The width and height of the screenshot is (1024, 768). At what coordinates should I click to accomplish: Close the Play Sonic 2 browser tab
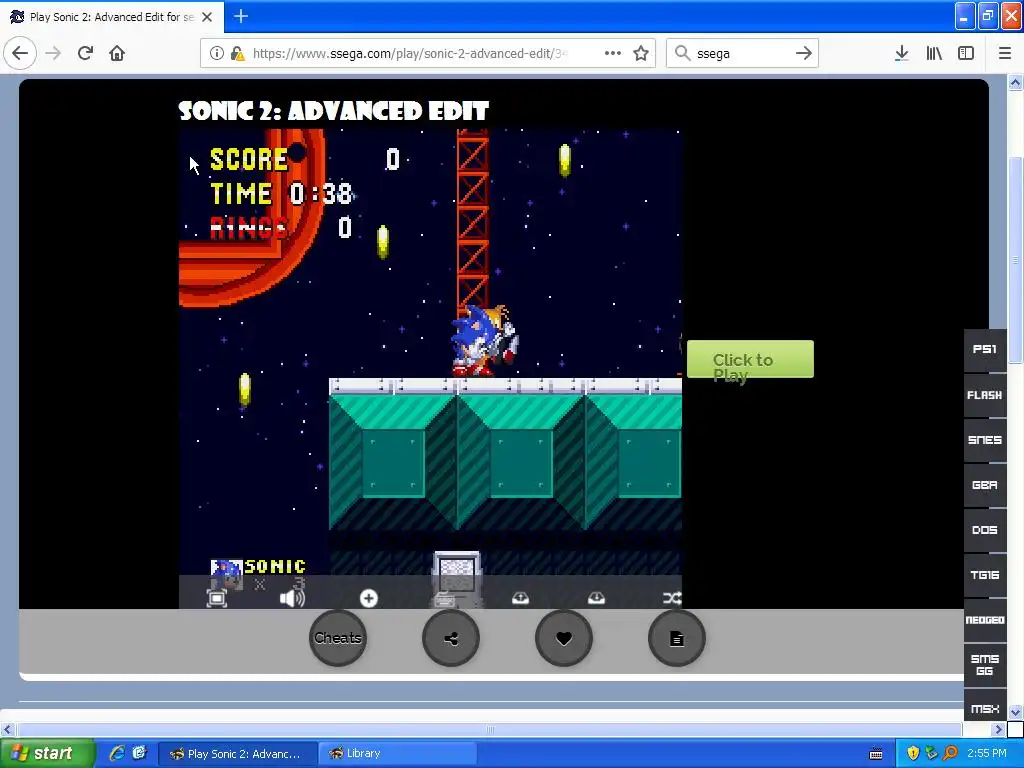click(x=207, y=17)
